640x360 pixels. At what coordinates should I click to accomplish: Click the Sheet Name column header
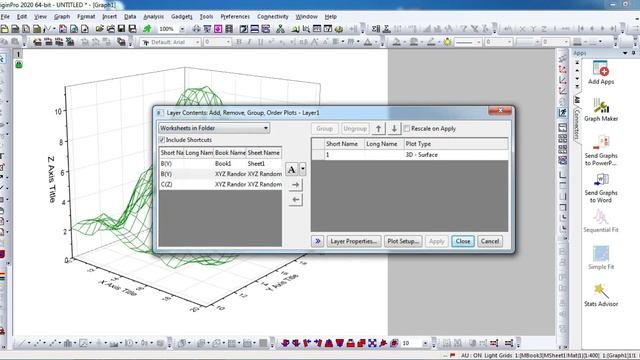point(264,153)
